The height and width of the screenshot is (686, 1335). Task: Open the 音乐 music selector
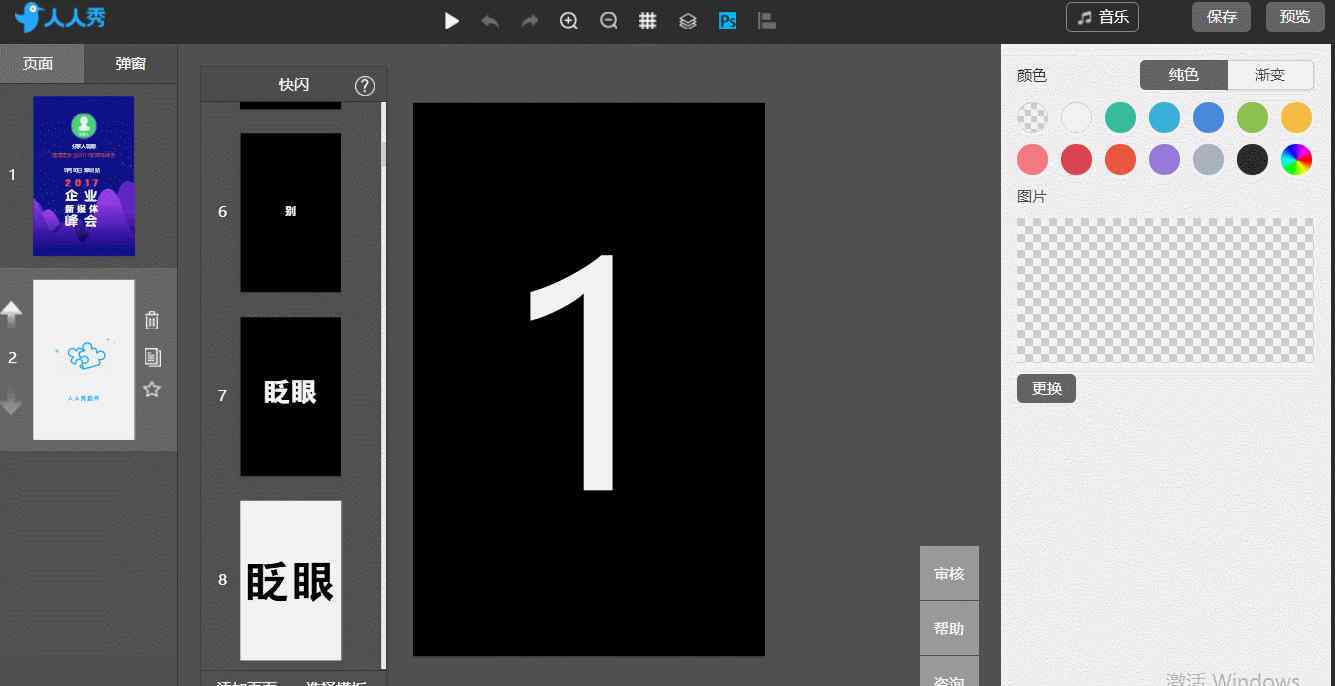1102,17
